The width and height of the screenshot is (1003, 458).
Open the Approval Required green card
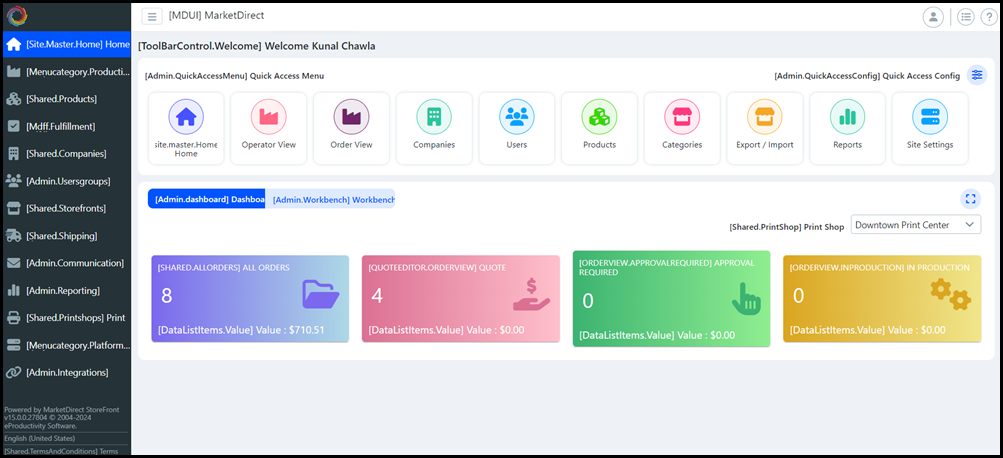(x=671, y=298)
